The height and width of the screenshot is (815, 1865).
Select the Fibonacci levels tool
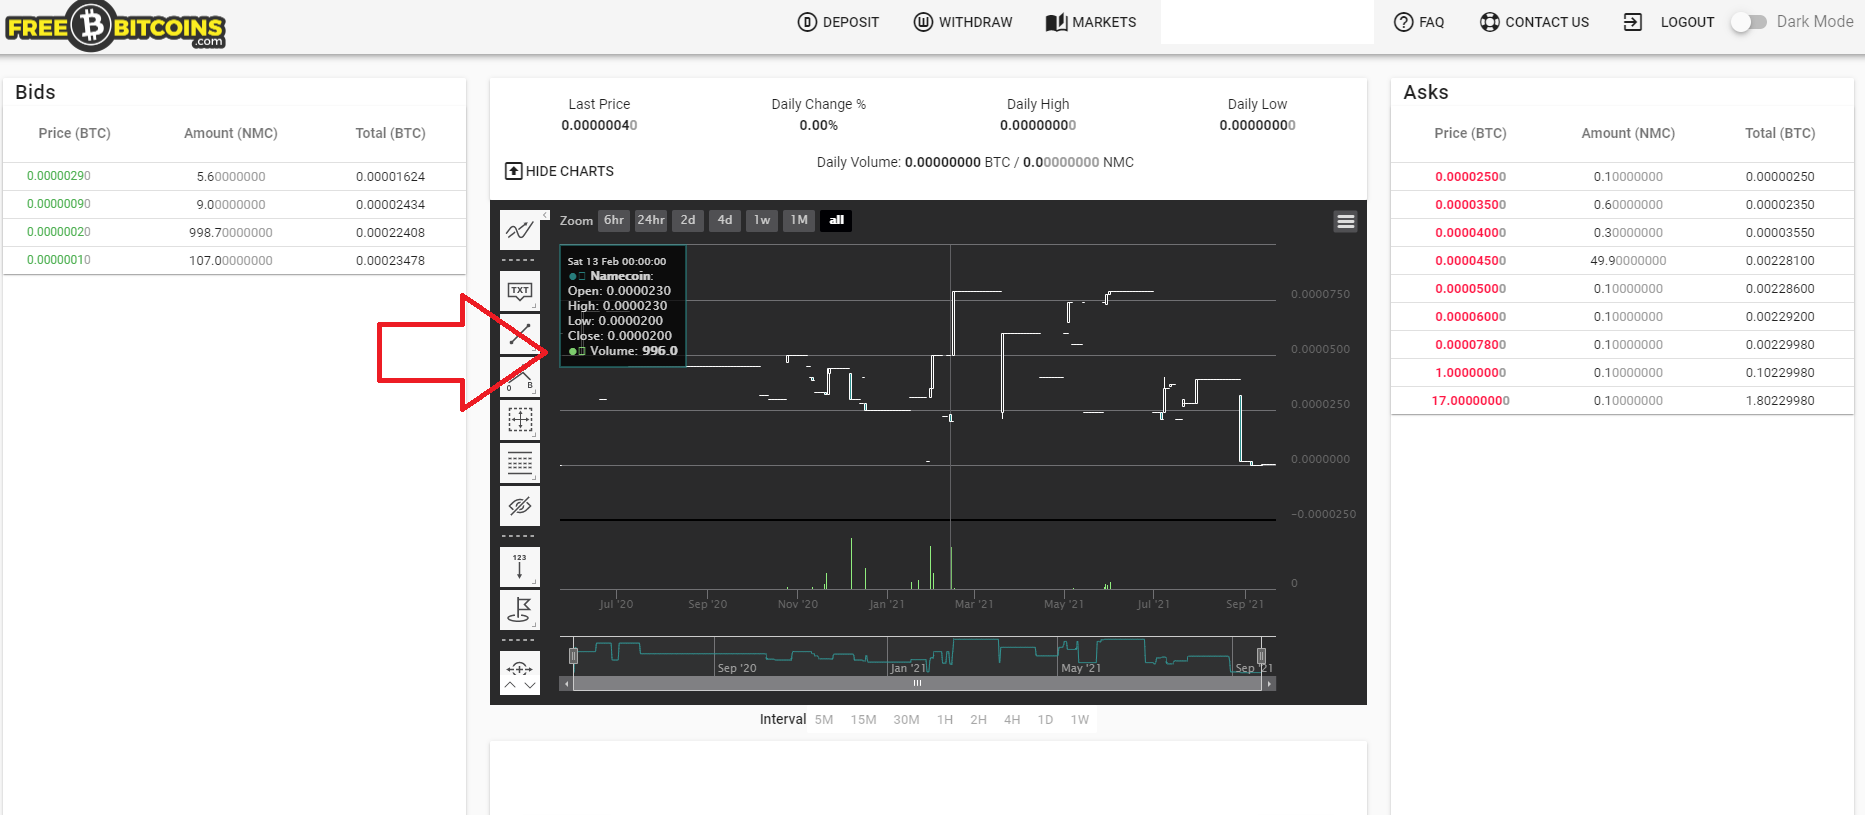[x=519, y=463]
